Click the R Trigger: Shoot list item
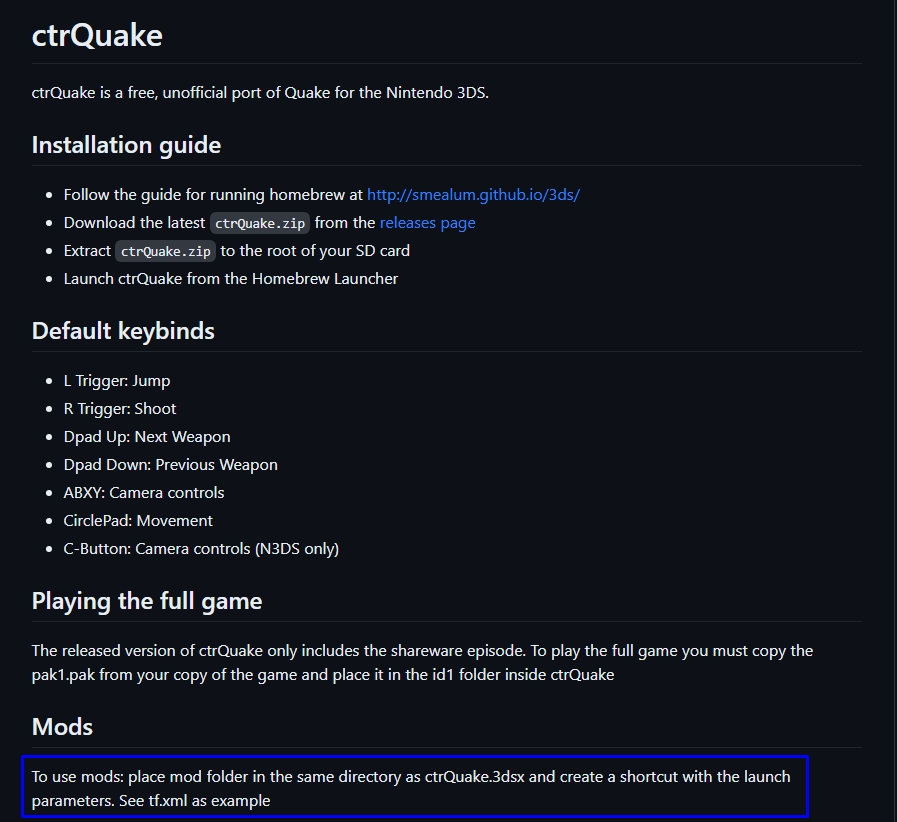The image size is (897, 822). click(x=120, y=409)
